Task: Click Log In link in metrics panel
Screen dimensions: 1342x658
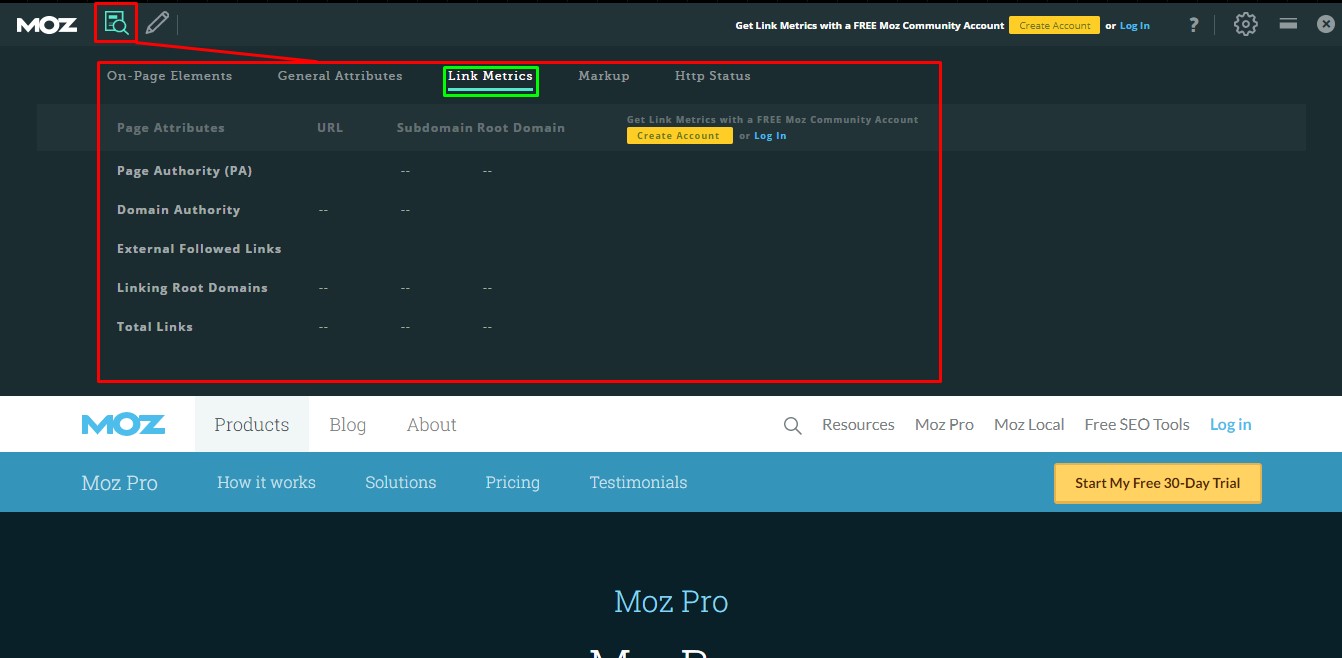Action: tap(770, 136)
